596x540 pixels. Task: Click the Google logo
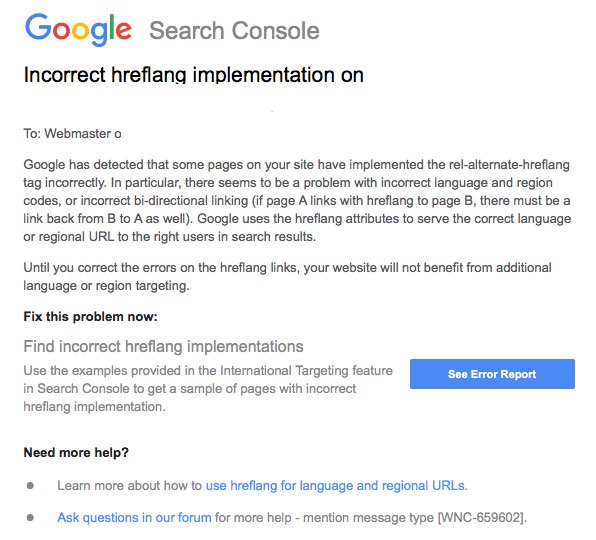pos(78,30)
